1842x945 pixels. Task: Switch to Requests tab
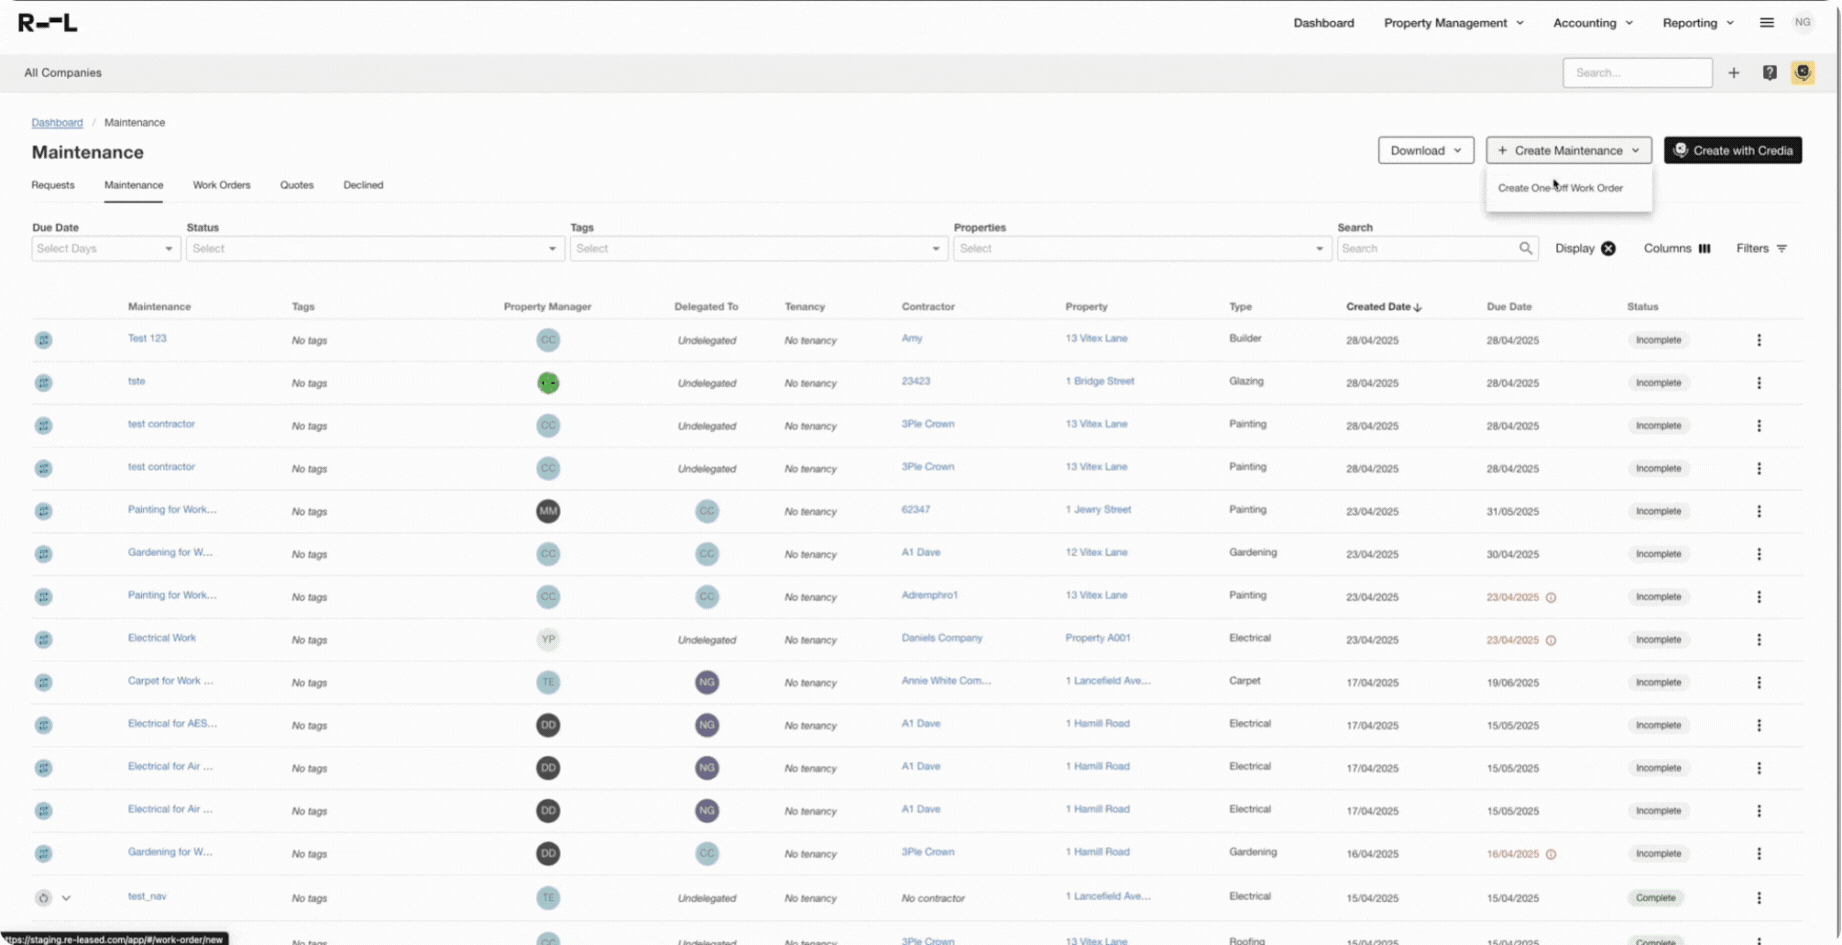pos(53,185)
